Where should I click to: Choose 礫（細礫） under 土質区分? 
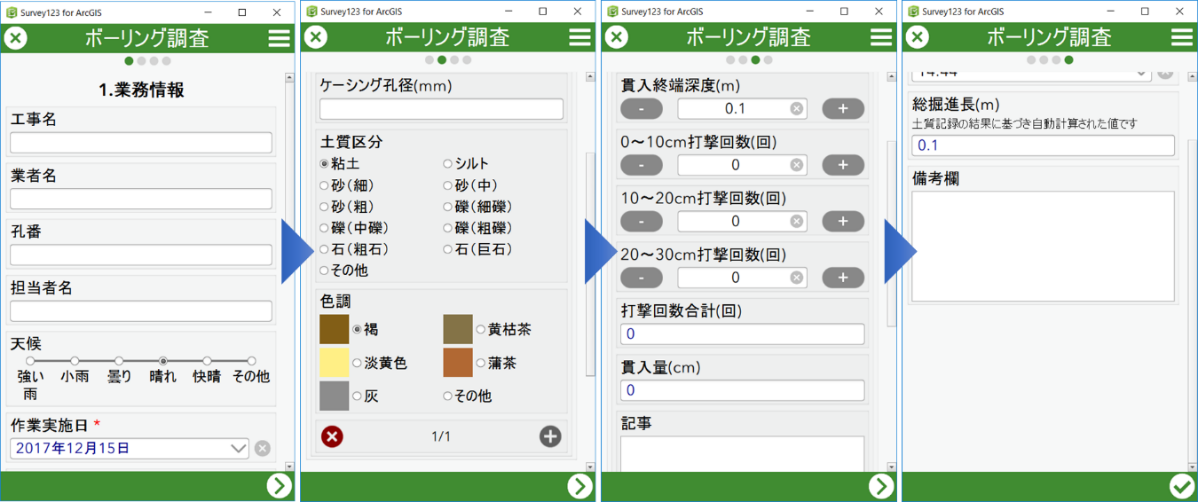448,207
